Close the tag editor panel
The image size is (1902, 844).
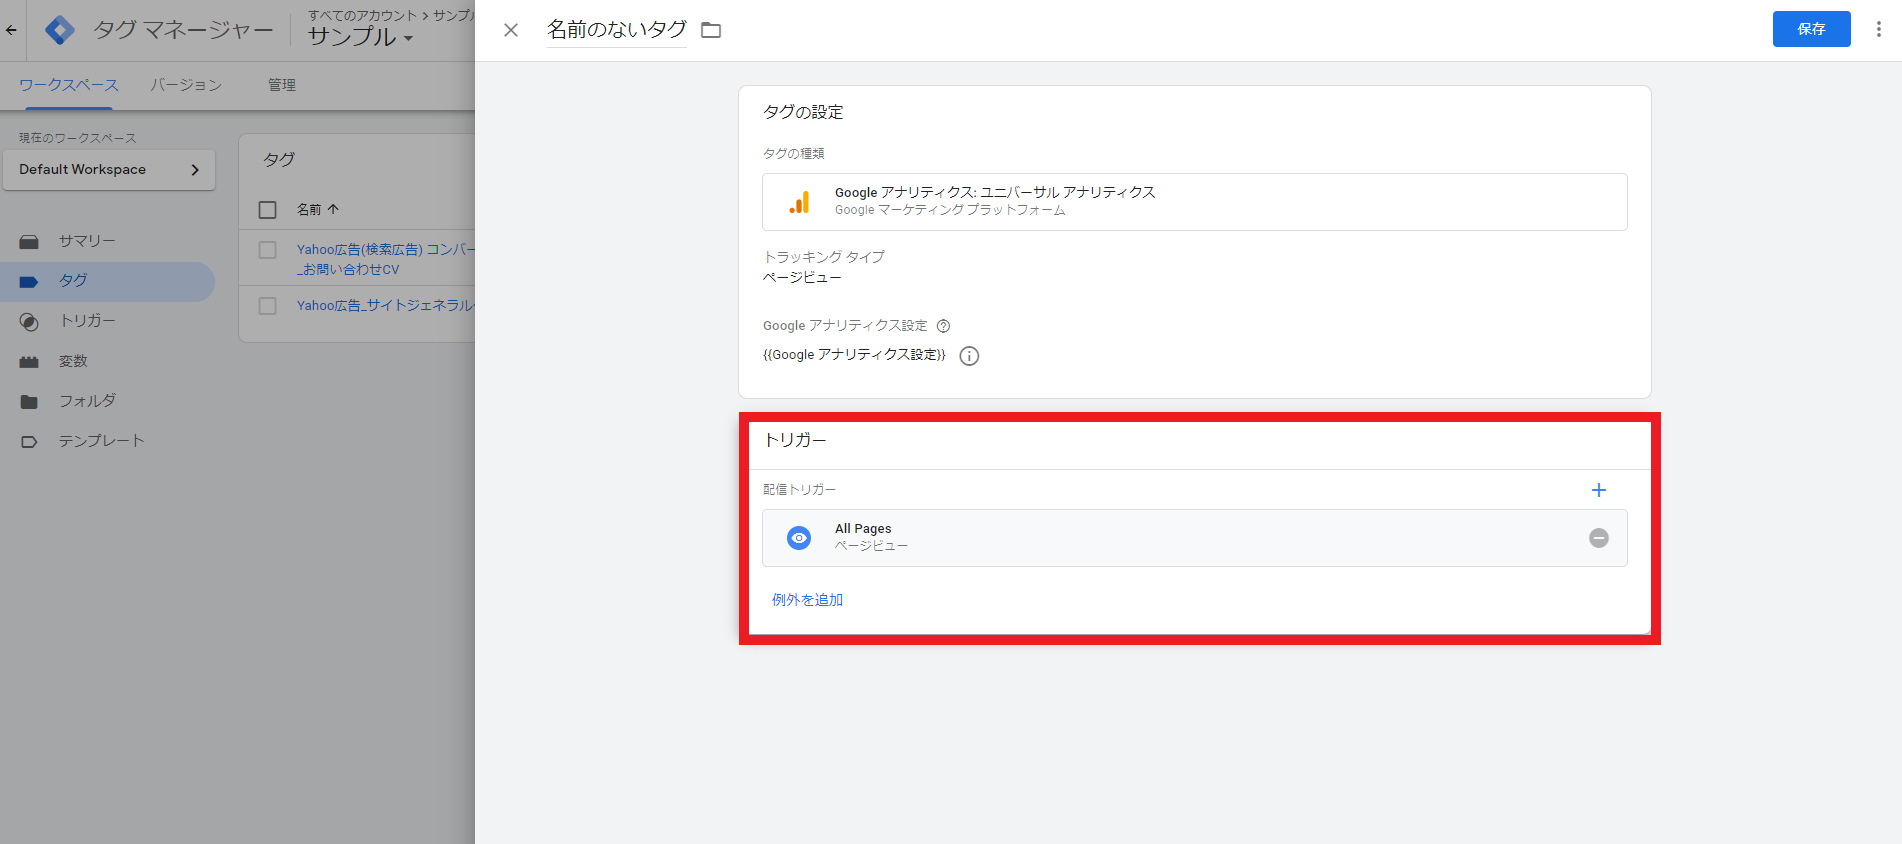511,30
